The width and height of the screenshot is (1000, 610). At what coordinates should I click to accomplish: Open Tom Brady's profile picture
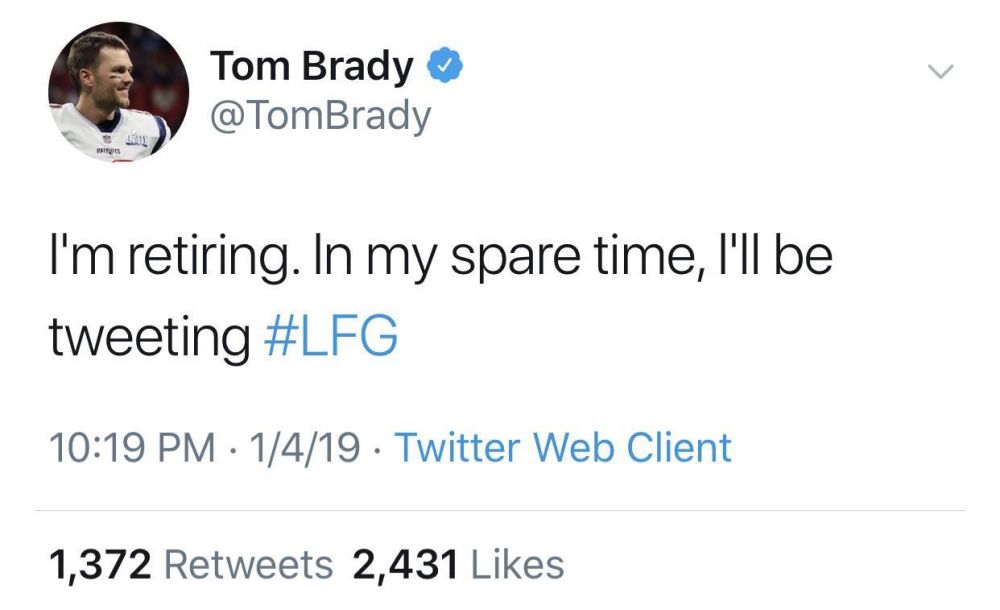[118, 91]
